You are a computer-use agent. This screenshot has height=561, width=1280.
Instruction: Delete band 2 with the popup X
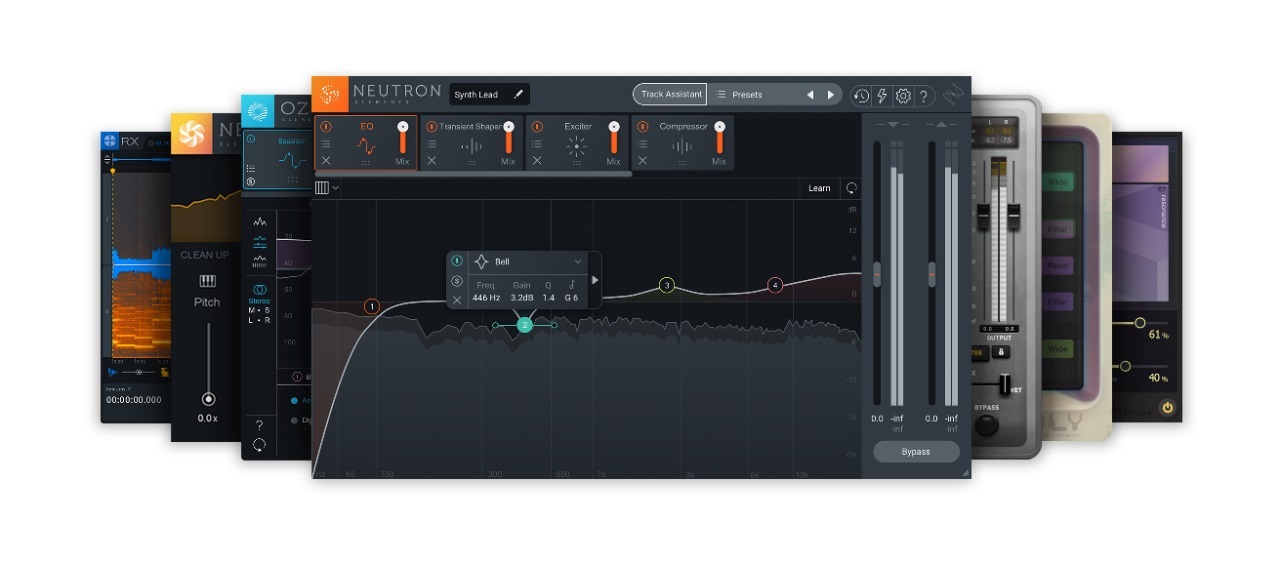point(457,299)
